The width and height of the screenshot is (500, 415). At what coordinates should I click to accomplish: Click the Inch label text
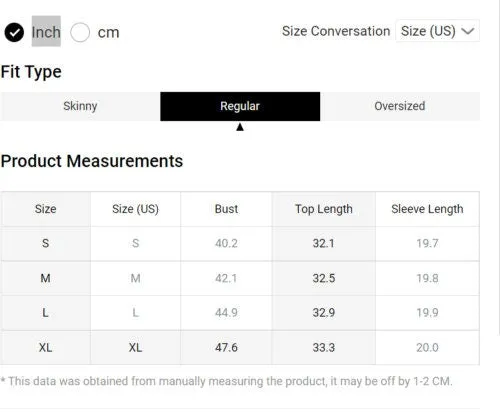[x=46, y=32]
